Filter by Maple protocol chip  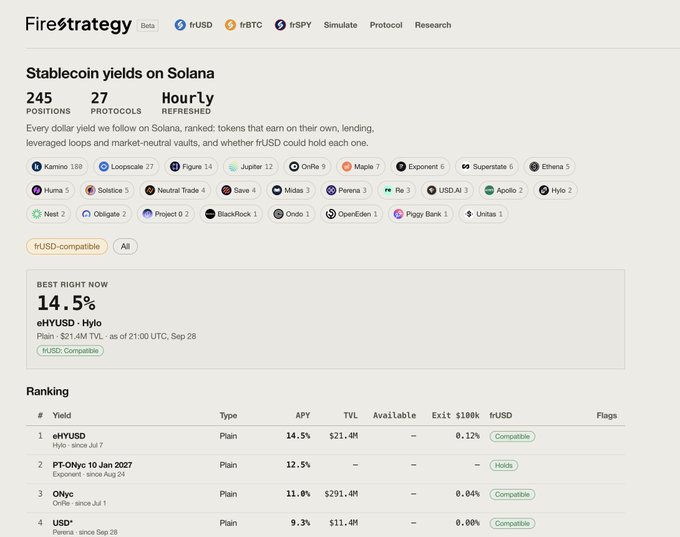(361, 167)
